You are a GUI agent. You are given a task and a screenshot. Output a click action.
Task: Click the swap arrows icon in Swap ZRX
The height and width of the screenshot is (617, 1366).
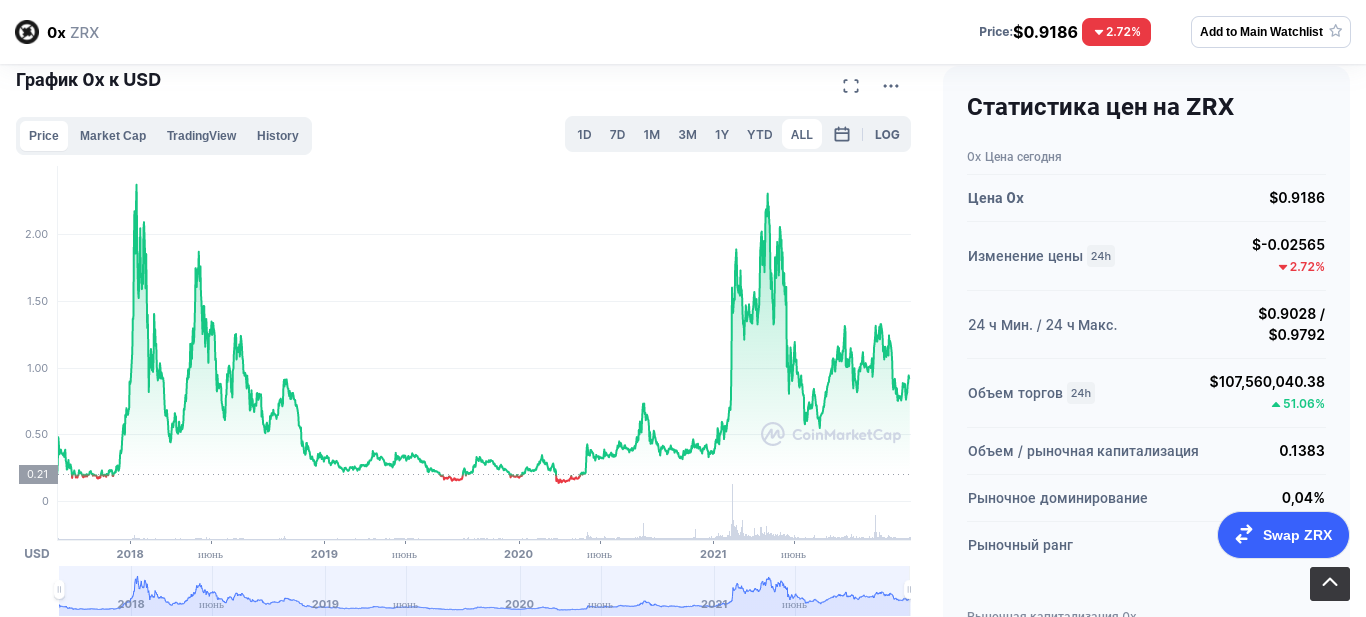click(1244, 535)
